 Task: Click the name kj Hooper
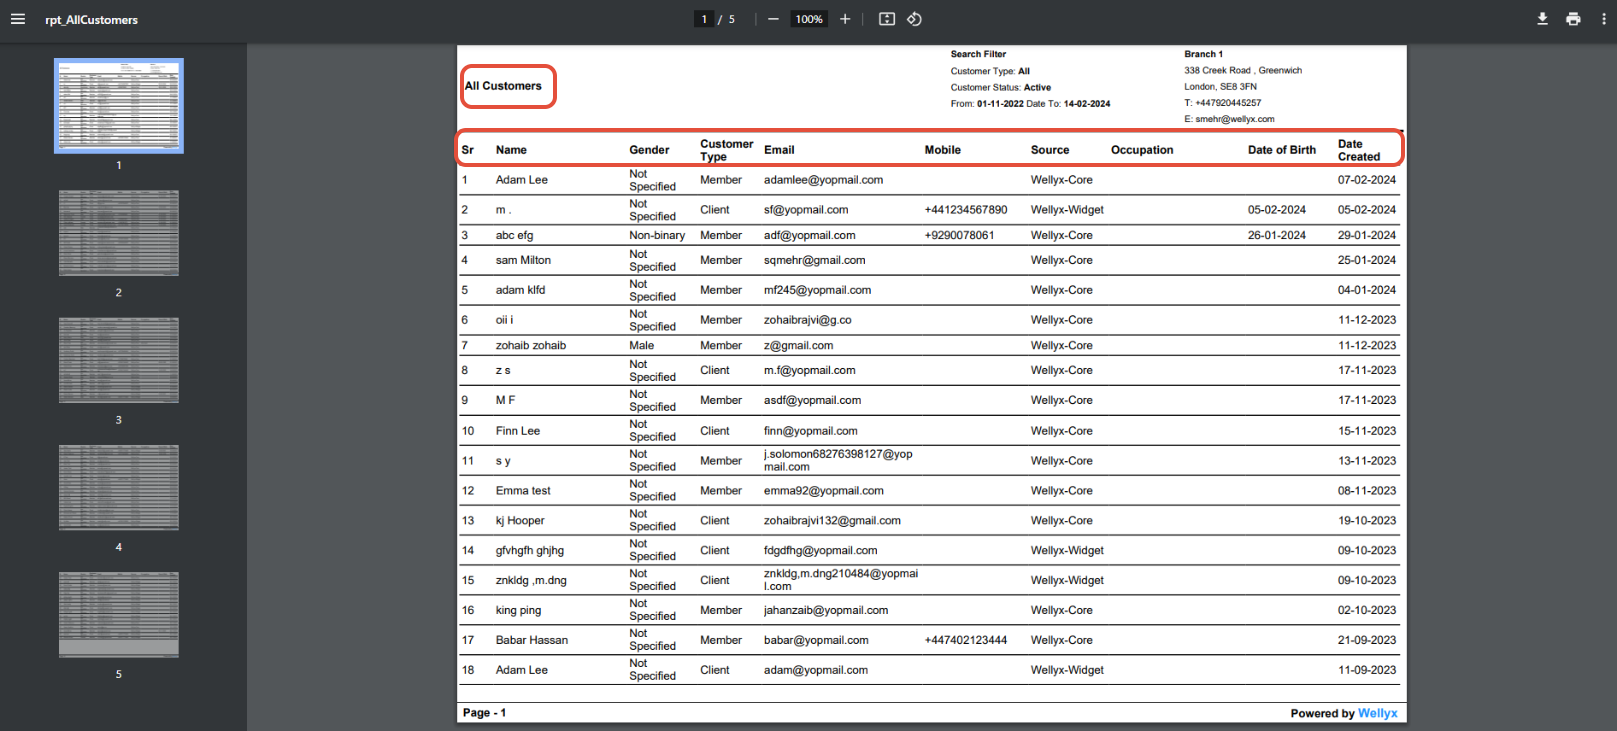[x=520, y=521]
